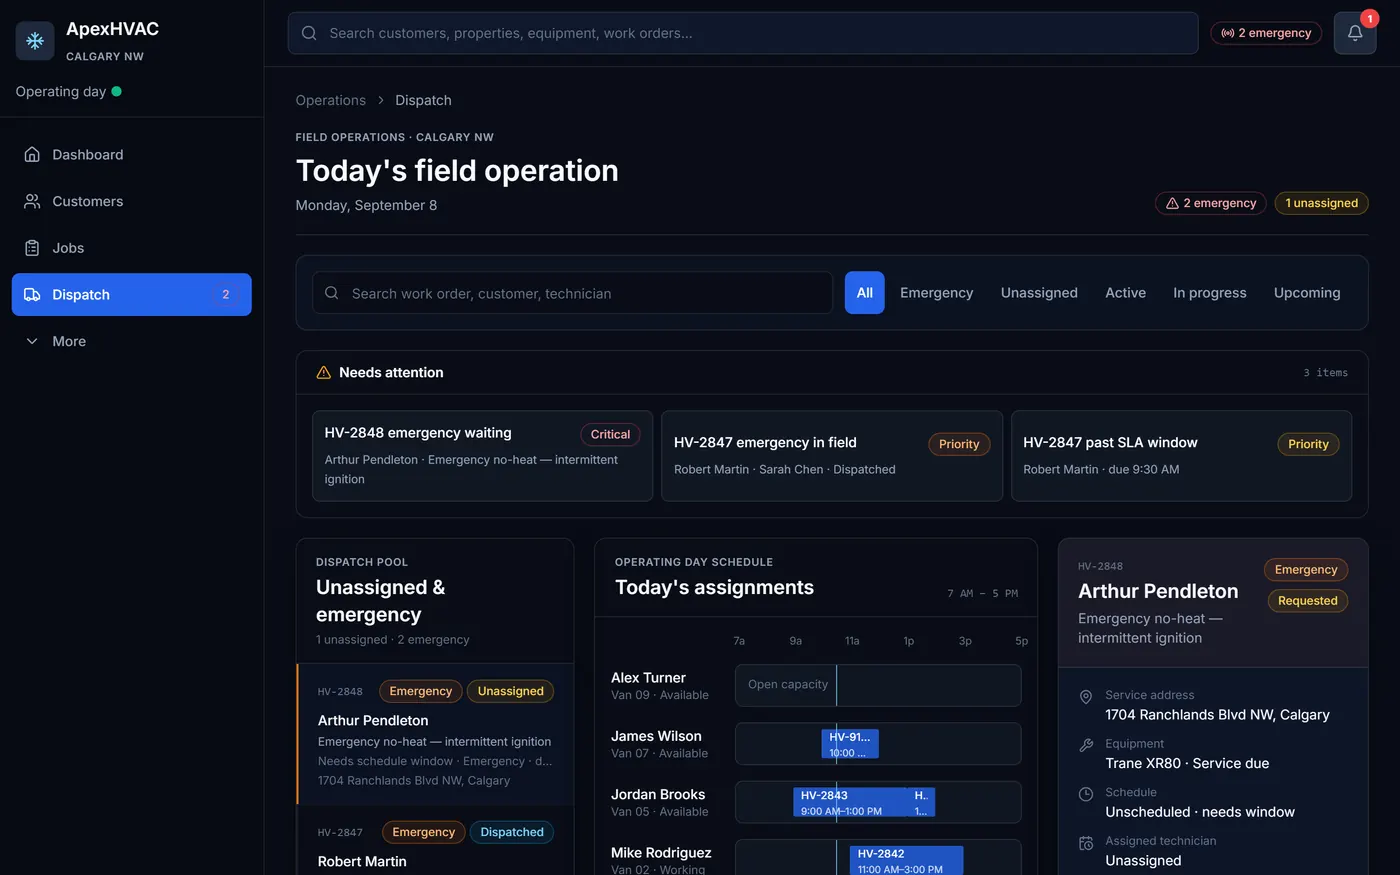Click the Assigned technician calendar icon

(1086, 843)
